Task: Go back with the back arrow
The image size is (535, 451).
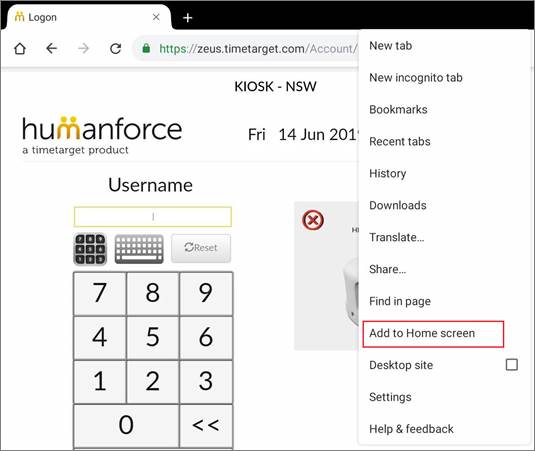Action: click(x=52, y=48)
